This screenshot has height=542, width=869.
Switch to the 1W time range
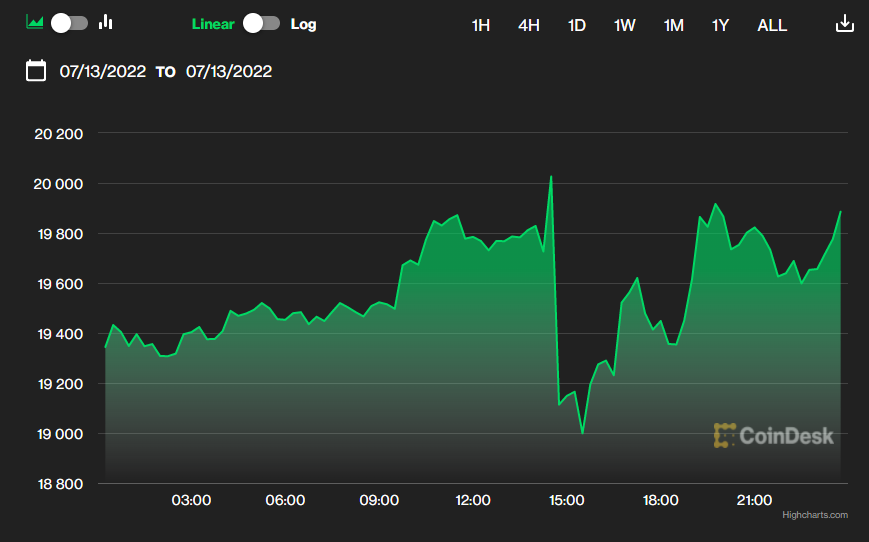(625, 25)
